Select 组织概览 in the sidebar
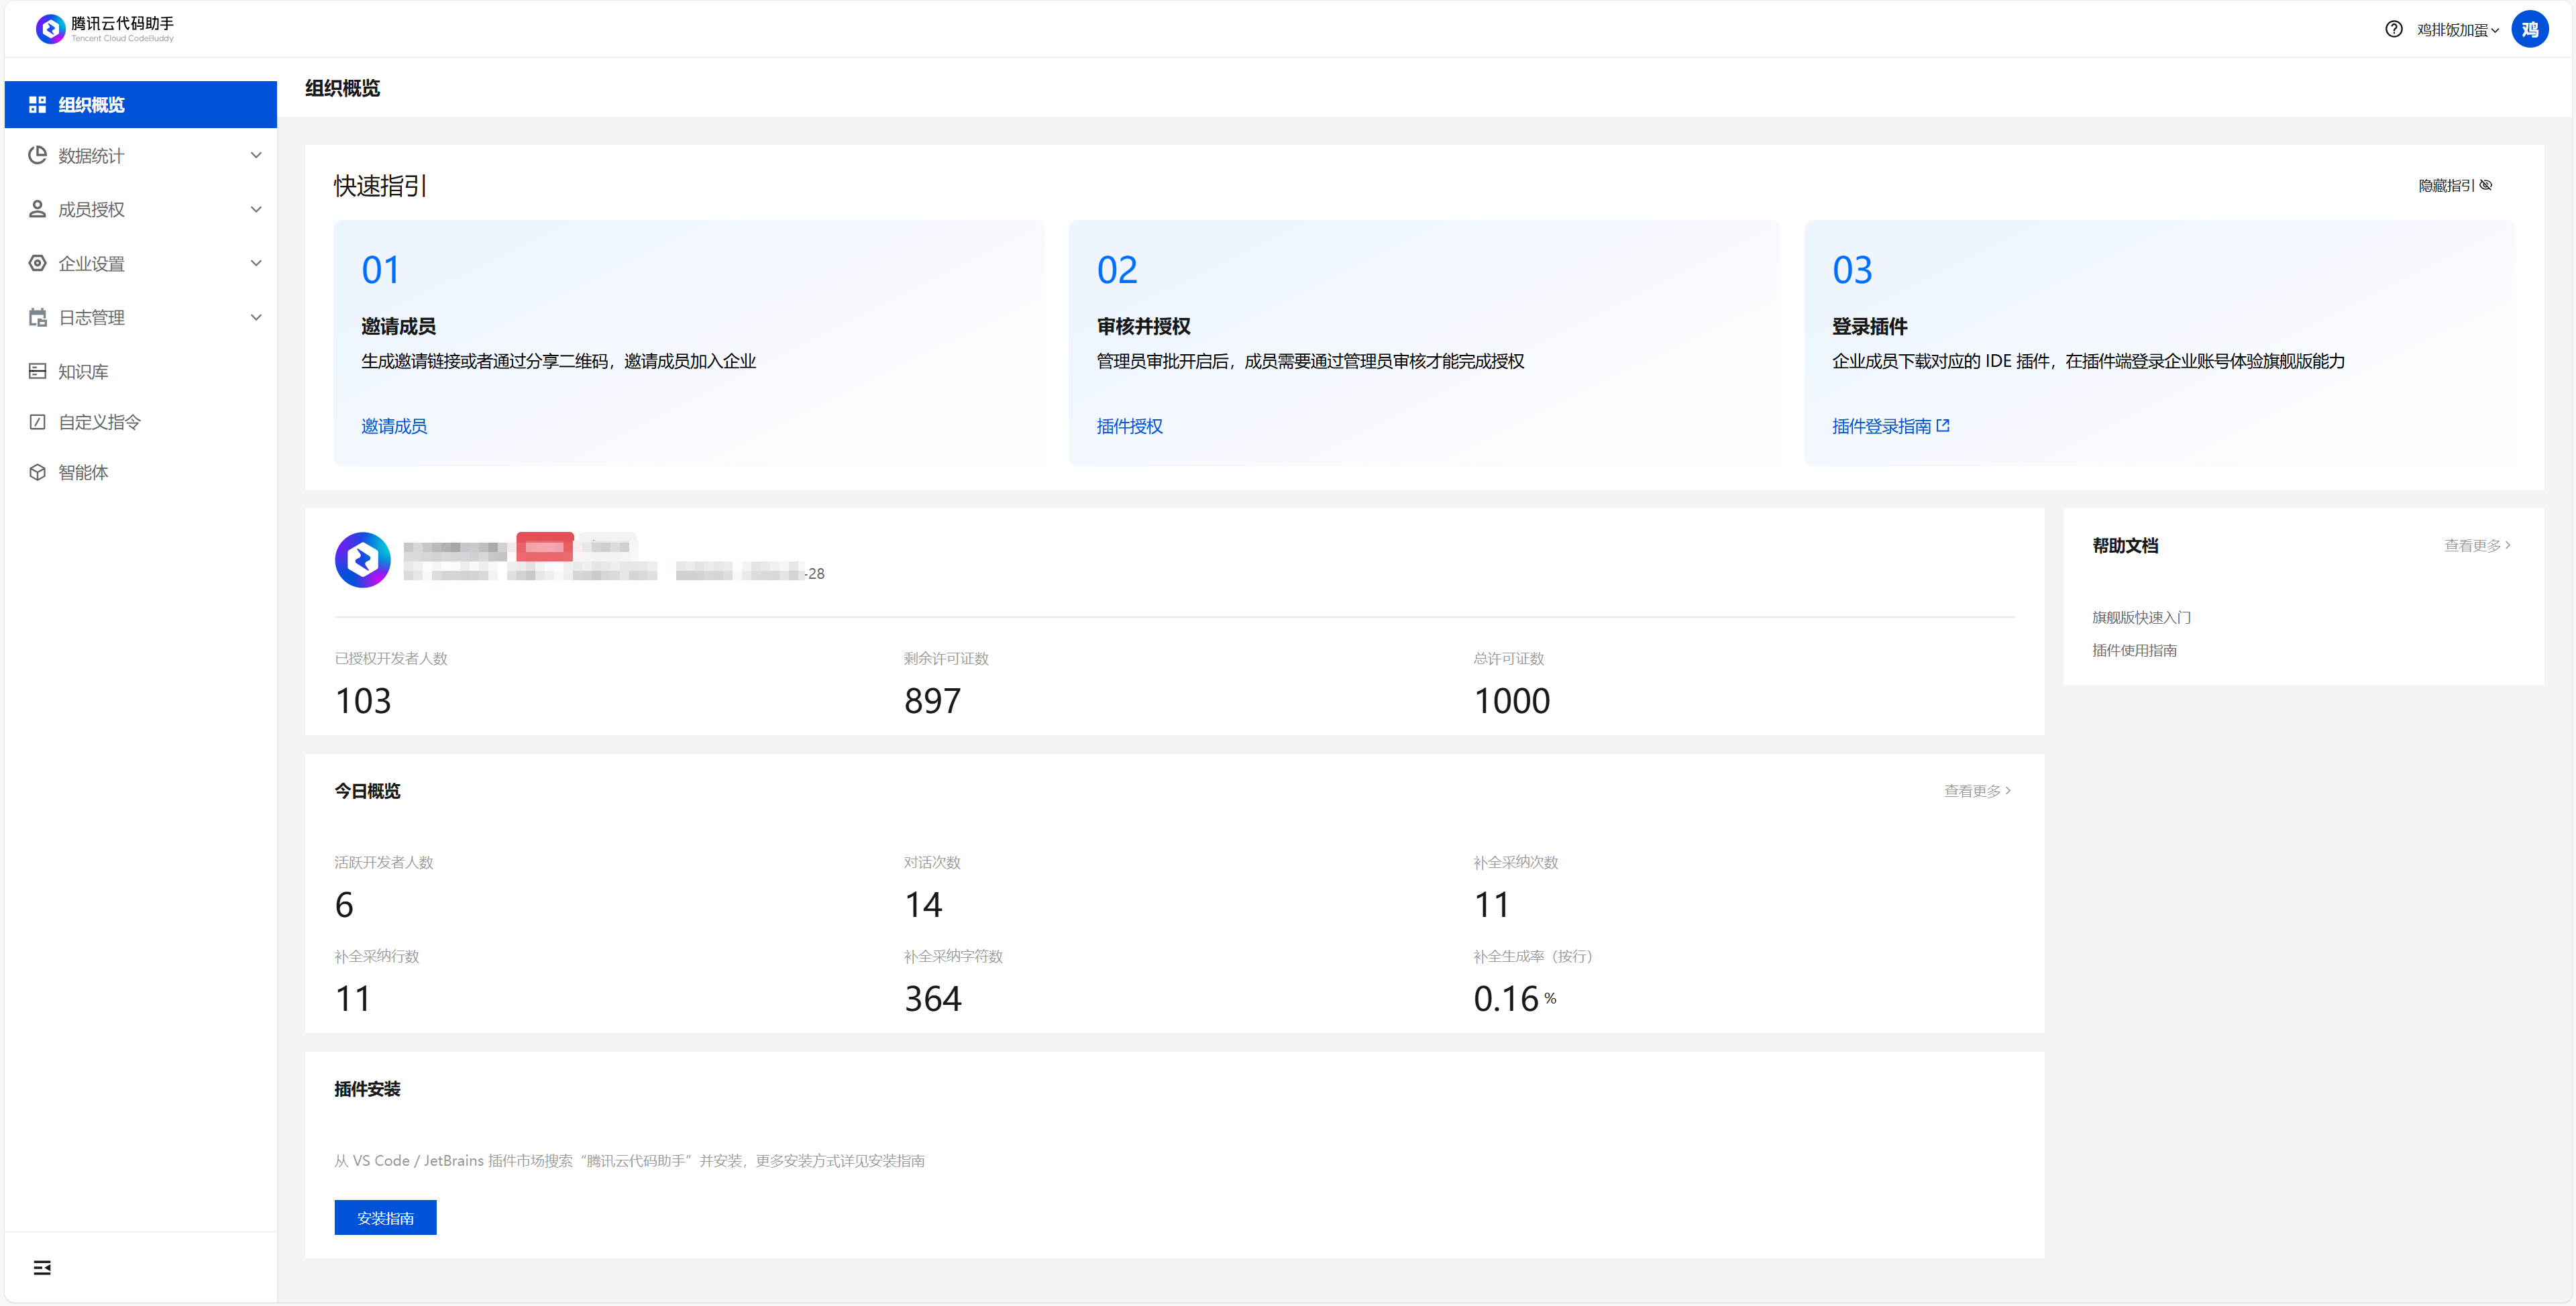Image resolution: width=2576 pixels, height=1306 pixels. coord(92,105)
